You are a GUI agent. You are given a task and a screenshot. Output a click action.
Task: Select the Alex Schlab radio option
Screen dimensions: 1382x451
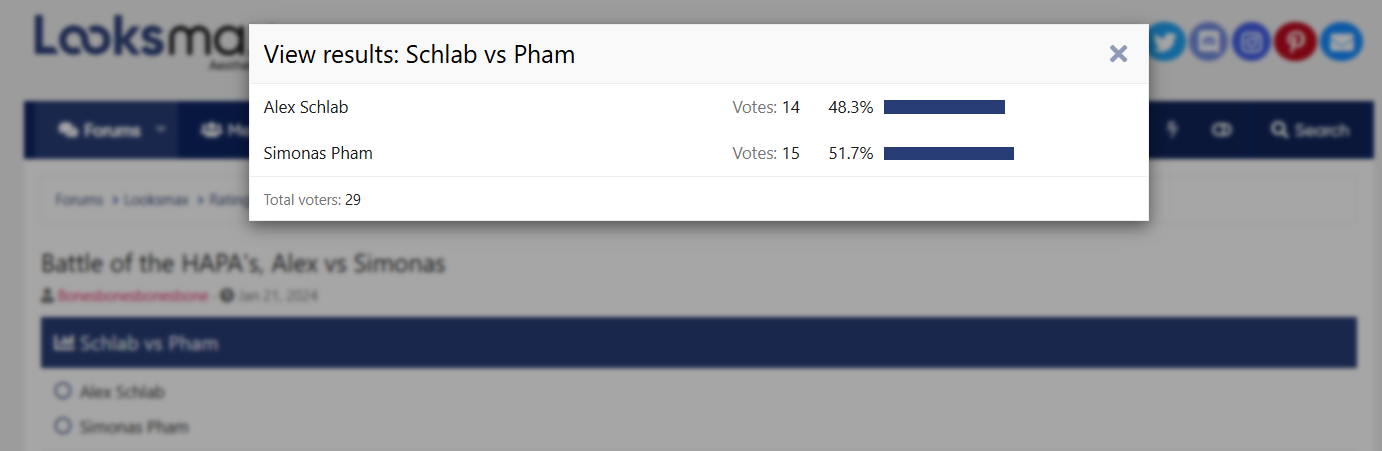coord(63,391)
